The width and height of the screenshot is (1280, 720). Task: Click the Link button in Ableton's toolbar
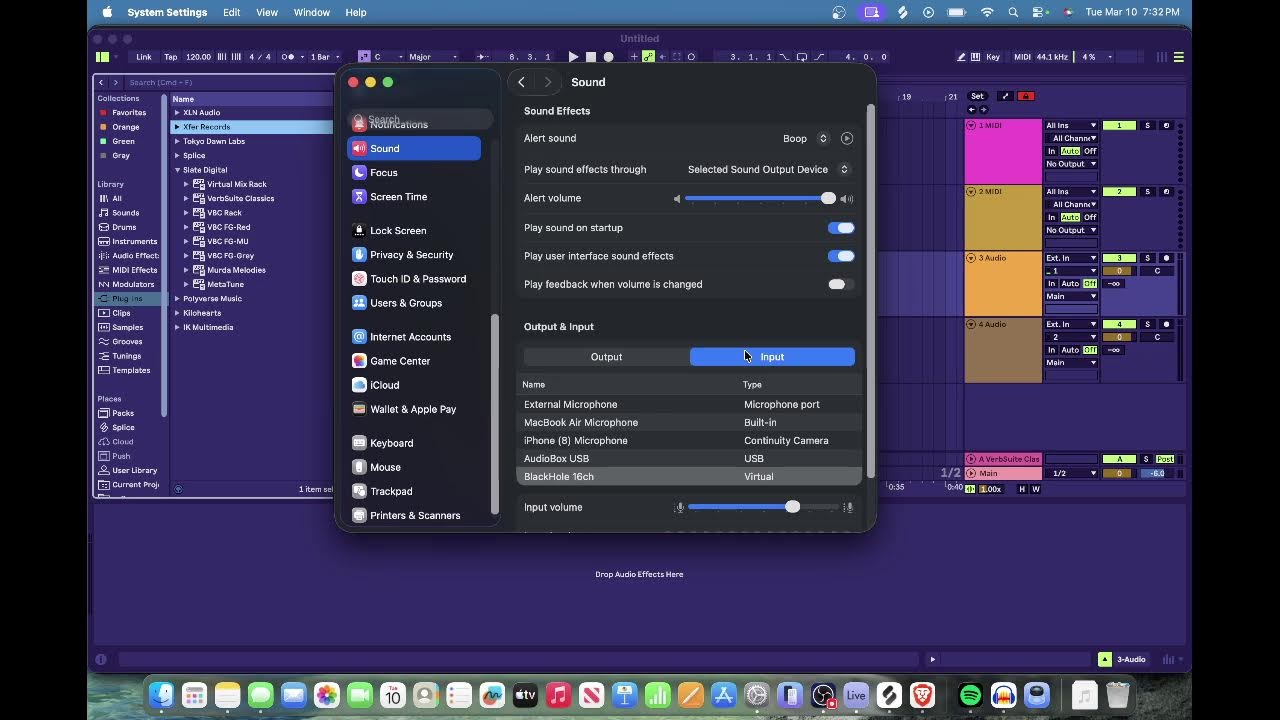coord(144,57)
